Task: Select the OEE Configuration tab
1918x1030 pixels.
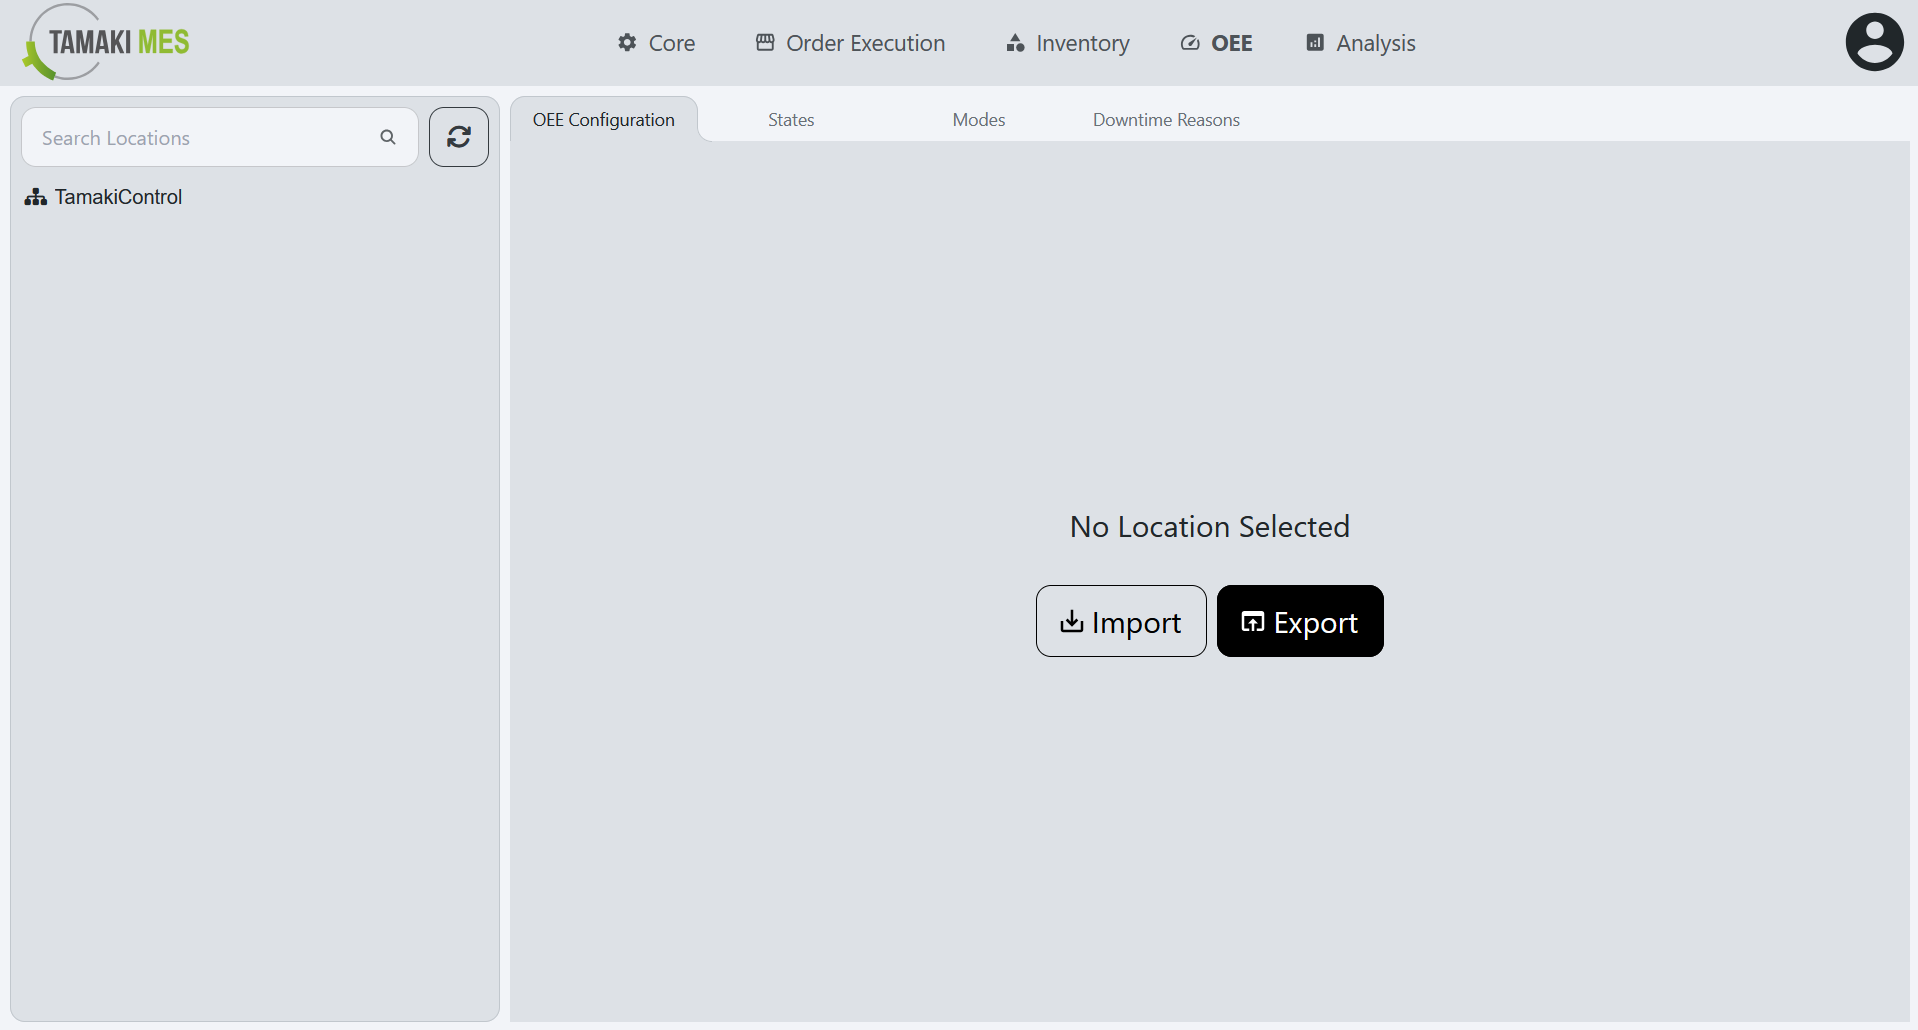Action: (x=603, y=119)
